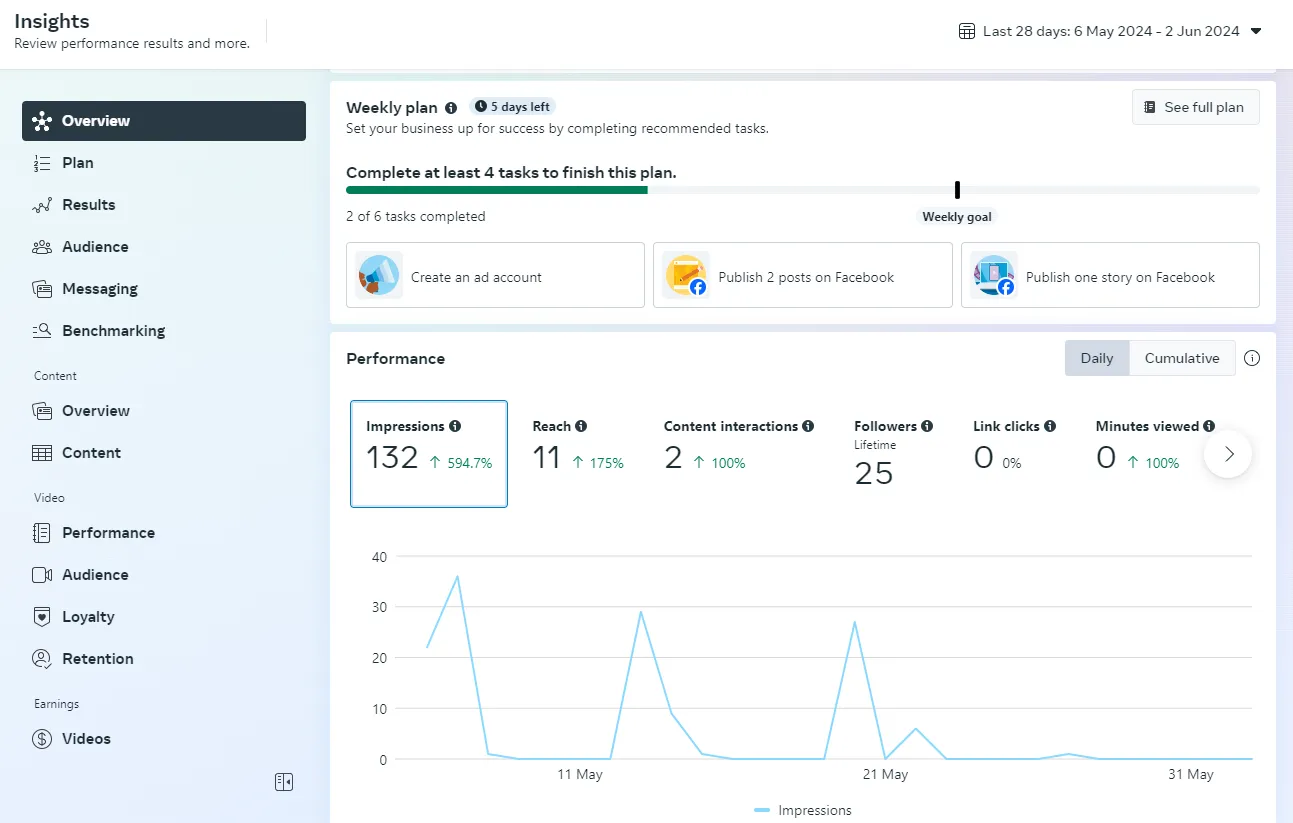The width and height of the screenshot is (1293, 823).
Task: Click the info icon next to Weekly plan
Action: click(451, 108)
